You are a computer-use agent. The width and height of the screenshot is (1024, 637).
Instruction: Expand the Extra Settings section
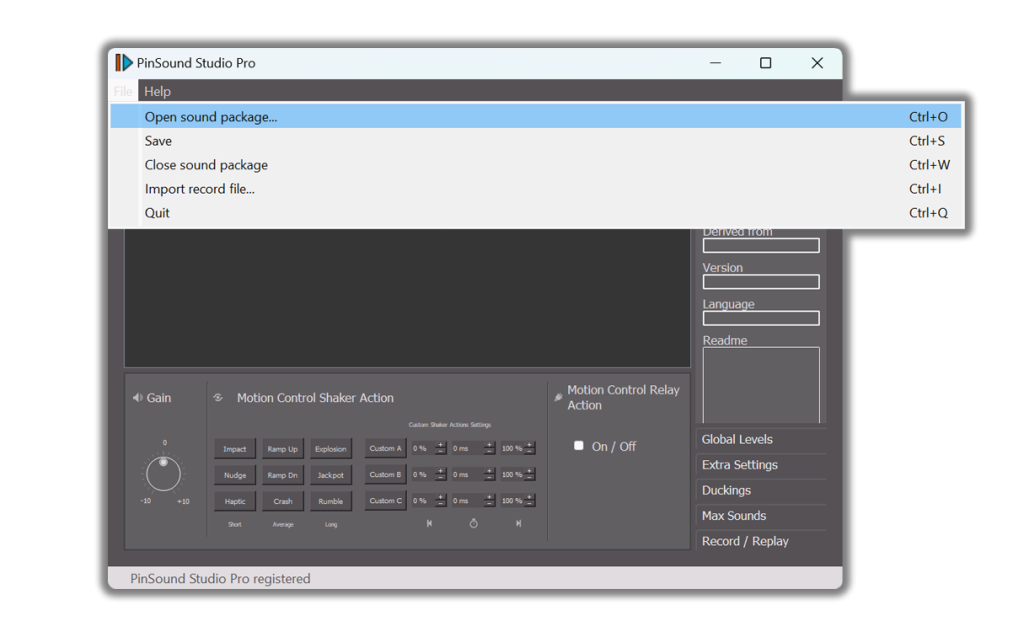click(x=761, y=465)
